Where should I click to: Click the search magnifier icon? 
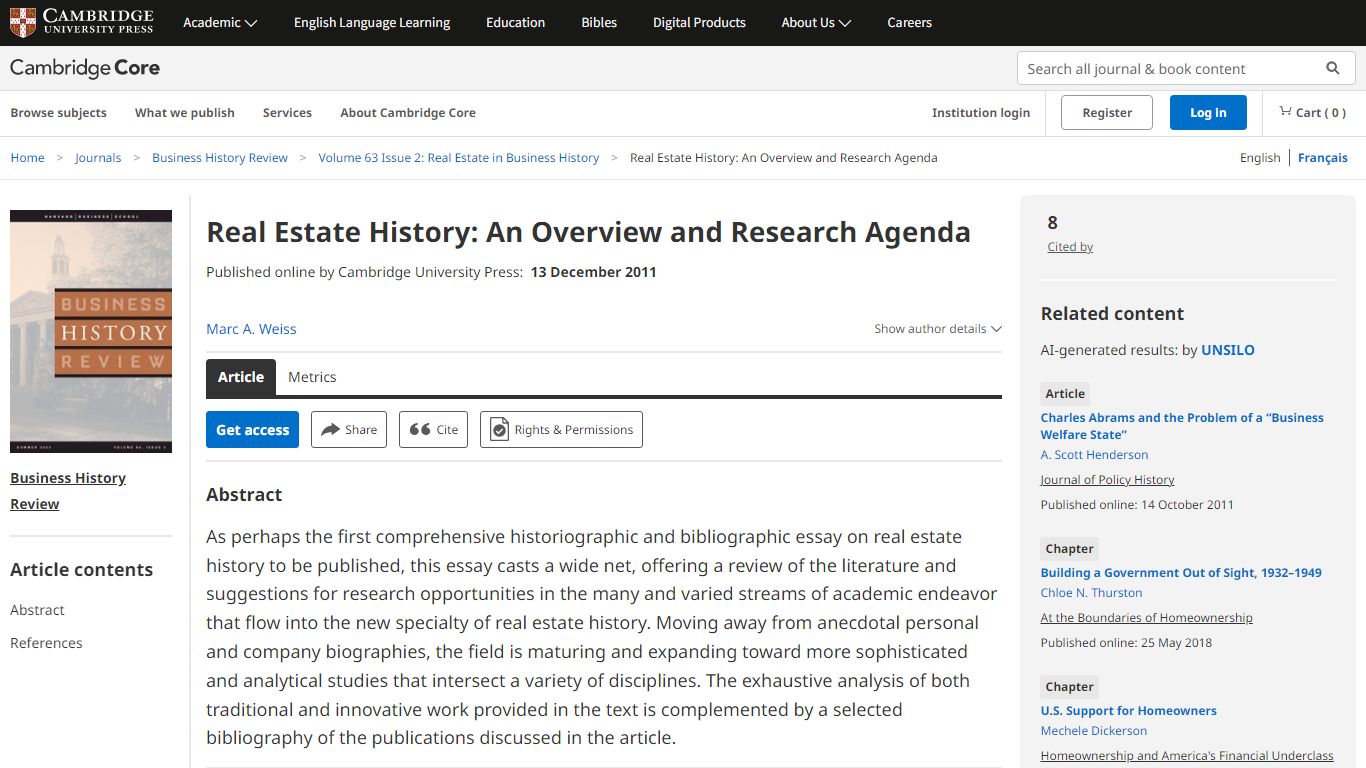click(x=1332, y=68)
